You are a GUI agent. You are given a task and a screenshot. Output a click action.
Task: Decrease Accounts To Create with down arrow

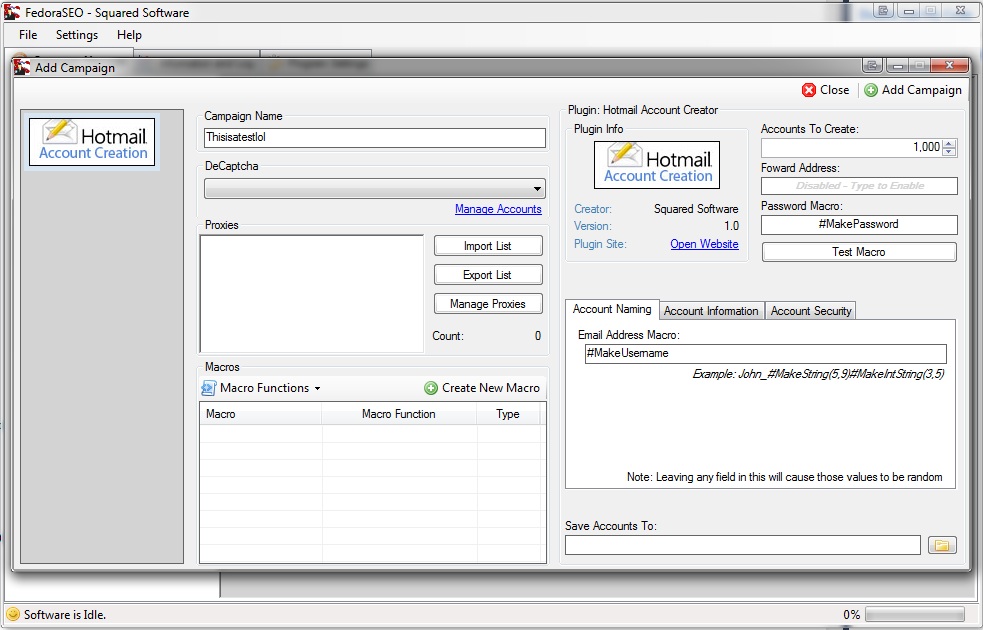point(949,152)
